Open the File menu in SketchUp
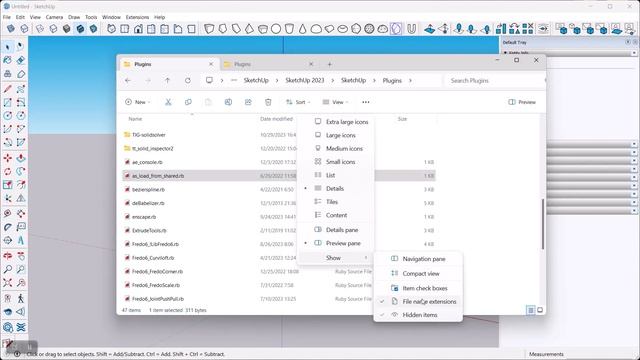640x360 pixels. click(7, 17)
